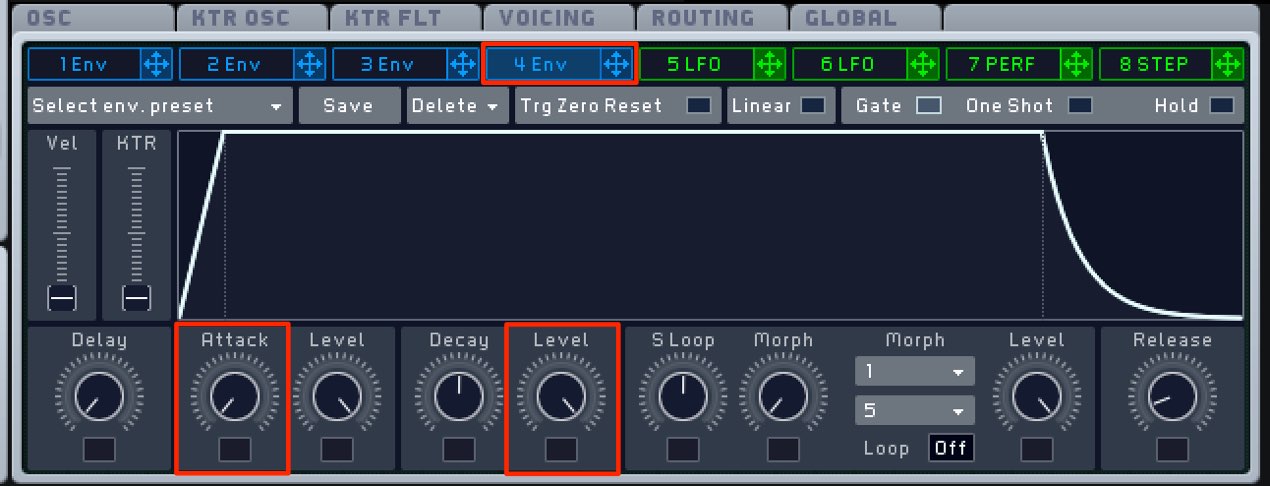1270x486 pixels.
Task: Click the modulation slot box under Morph knob
Action: click(x=783, y=449)
